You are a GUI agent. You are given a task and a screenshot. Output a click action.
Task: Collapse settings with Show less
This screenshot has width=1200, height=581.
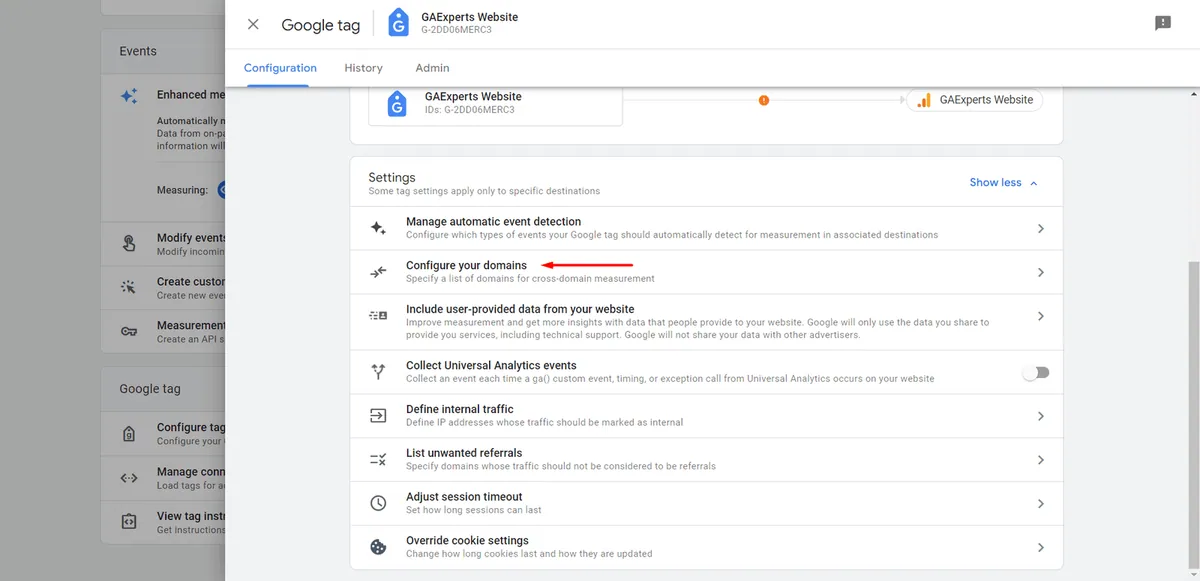[x=1004, y=183]
